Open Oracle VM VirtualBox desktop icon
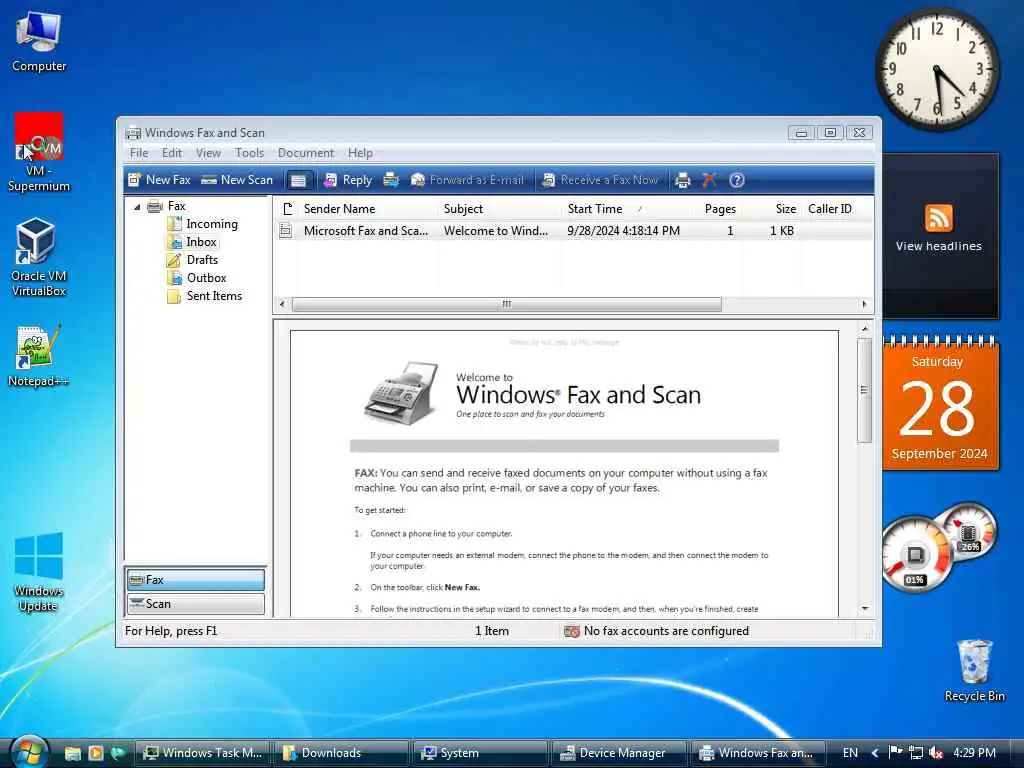The height and width of the screenshot is (768, 1024). (39, 257)
